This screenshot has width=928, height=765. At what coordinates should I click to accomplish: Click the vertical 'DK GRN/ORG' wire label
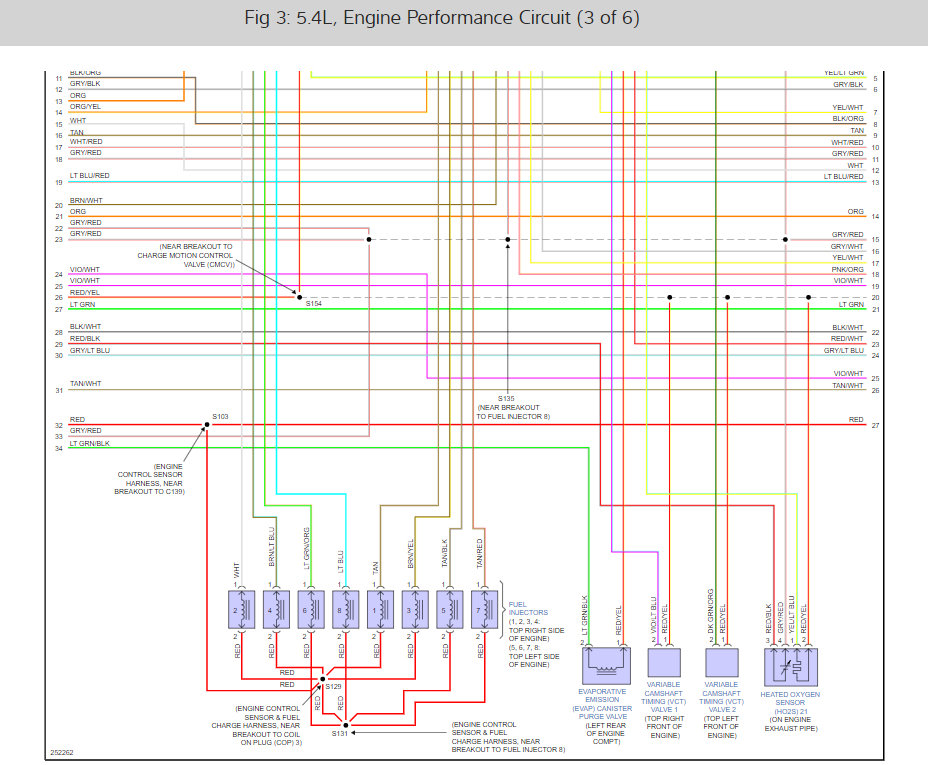pyautogui.click(x=710, y=611)
